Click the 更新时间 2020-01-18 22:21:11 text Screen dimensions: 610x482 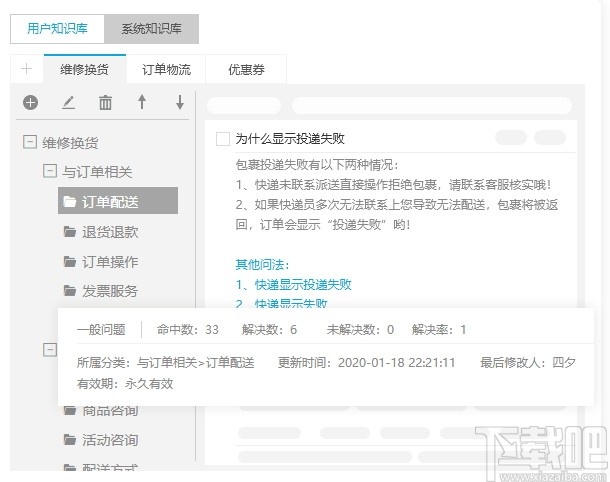[366, 363]
